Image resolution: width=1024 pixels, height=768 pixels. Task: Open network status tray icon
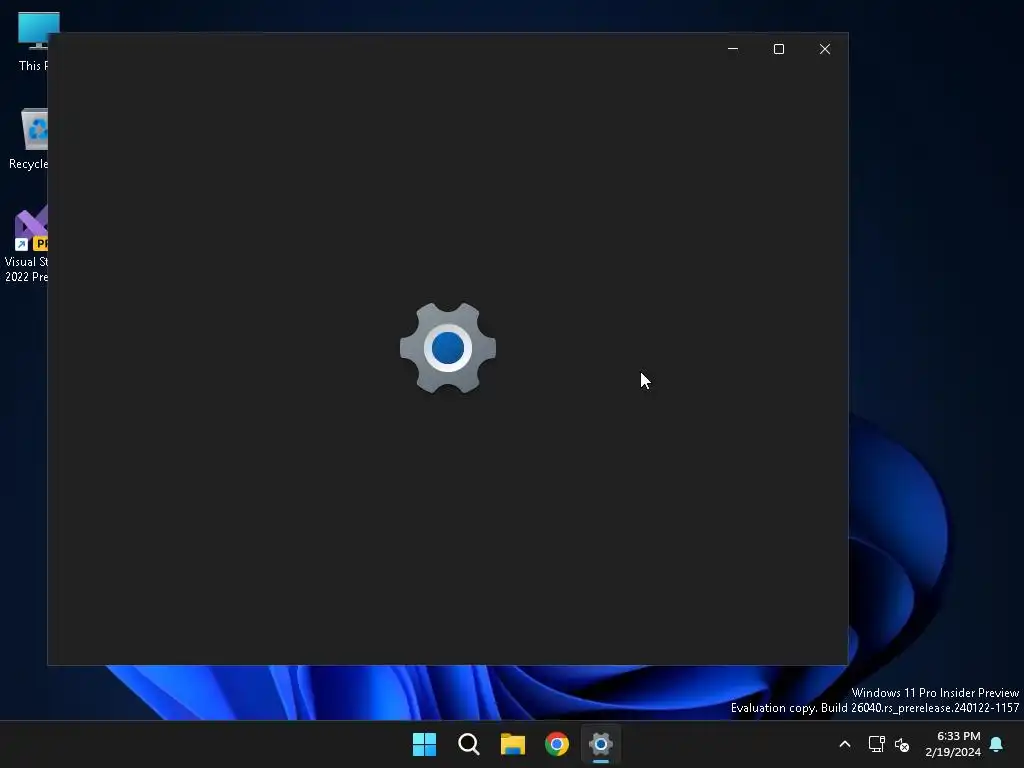[876, 744]
